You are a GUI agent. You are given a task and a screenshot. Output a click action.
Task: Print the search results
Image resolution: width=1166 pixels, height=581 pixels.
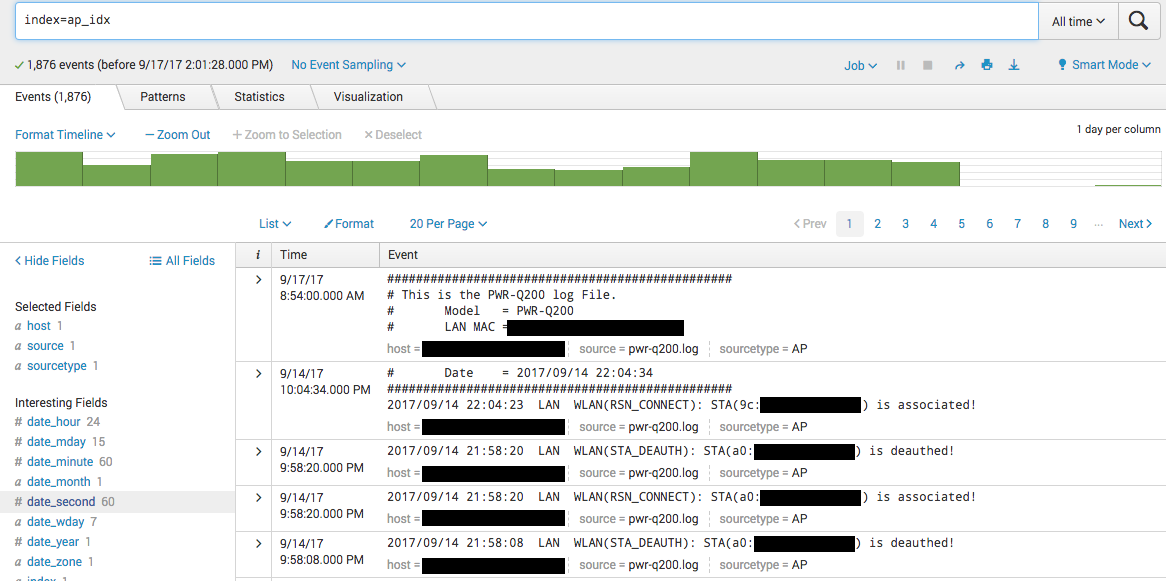(x=986, y=64)
